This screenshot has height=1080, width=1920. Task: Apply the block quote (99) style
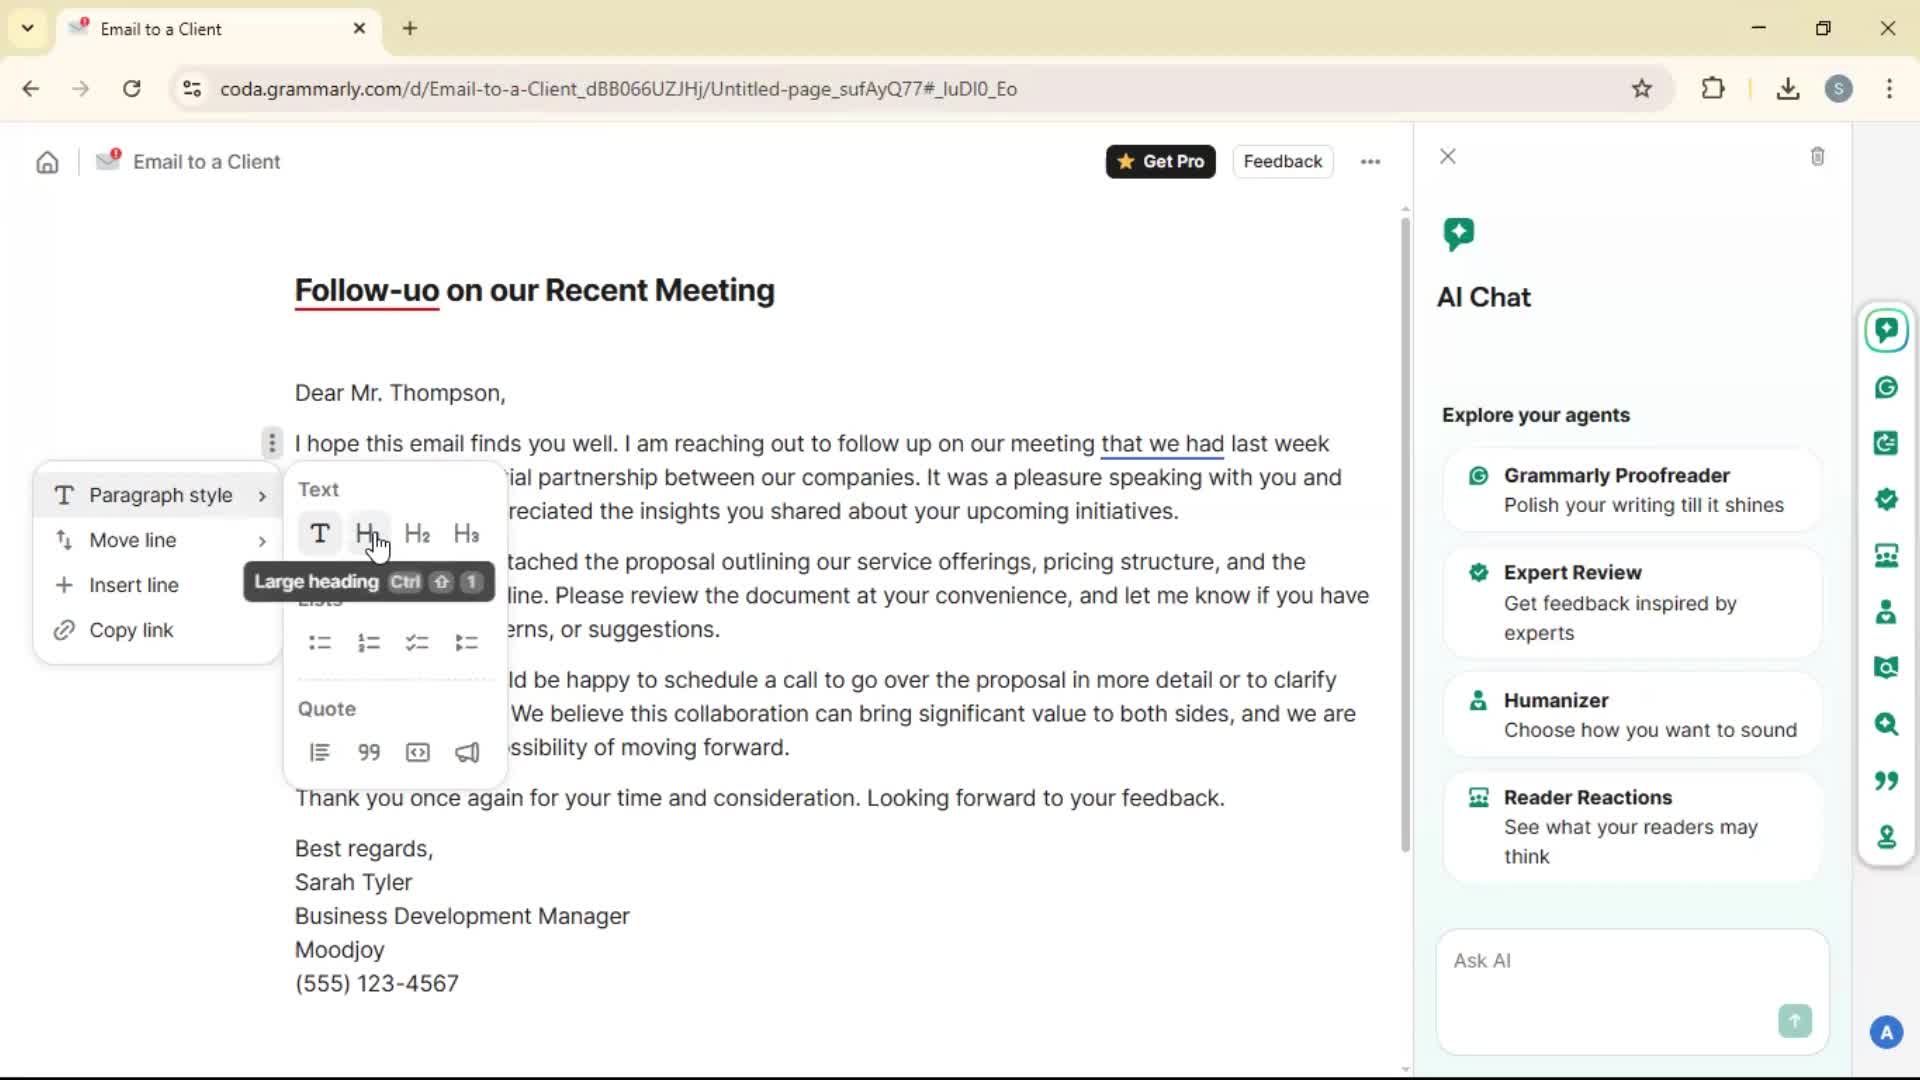(369, 753)
